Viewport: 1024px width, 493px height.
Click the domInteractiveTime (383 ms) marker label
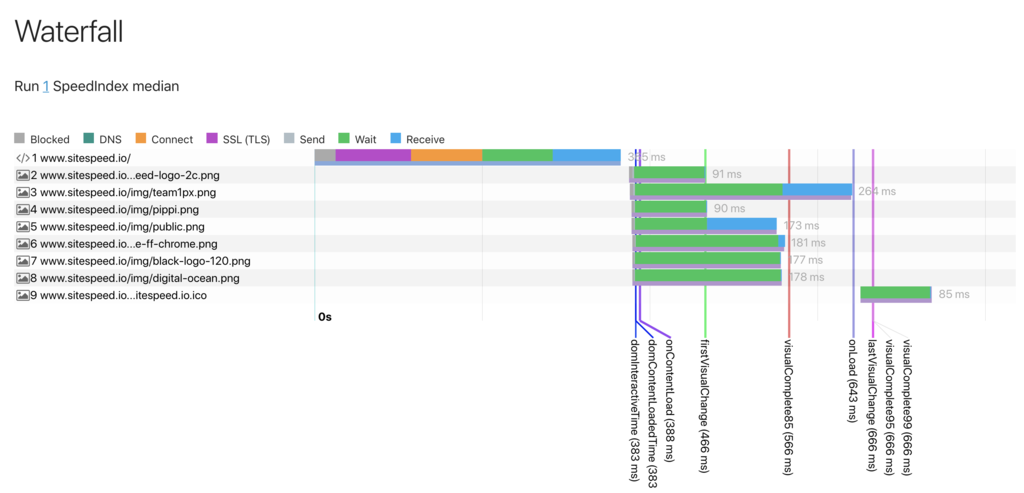tap(634, 413)
